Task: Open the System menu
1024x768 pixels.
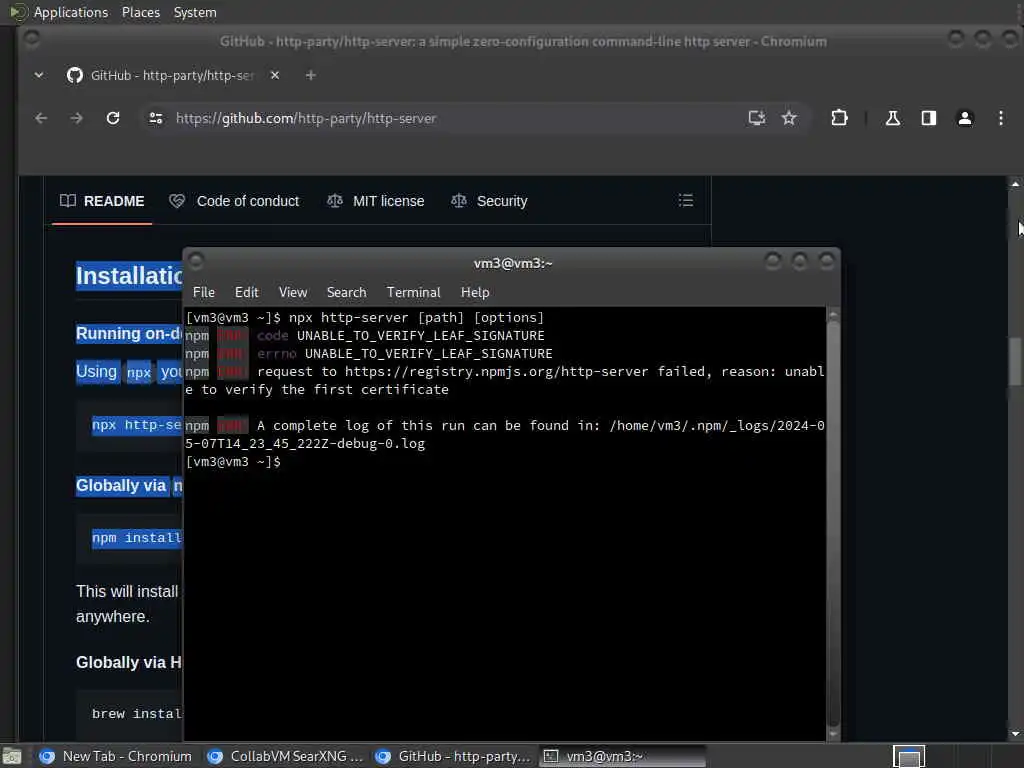Action: click(195, 12)
